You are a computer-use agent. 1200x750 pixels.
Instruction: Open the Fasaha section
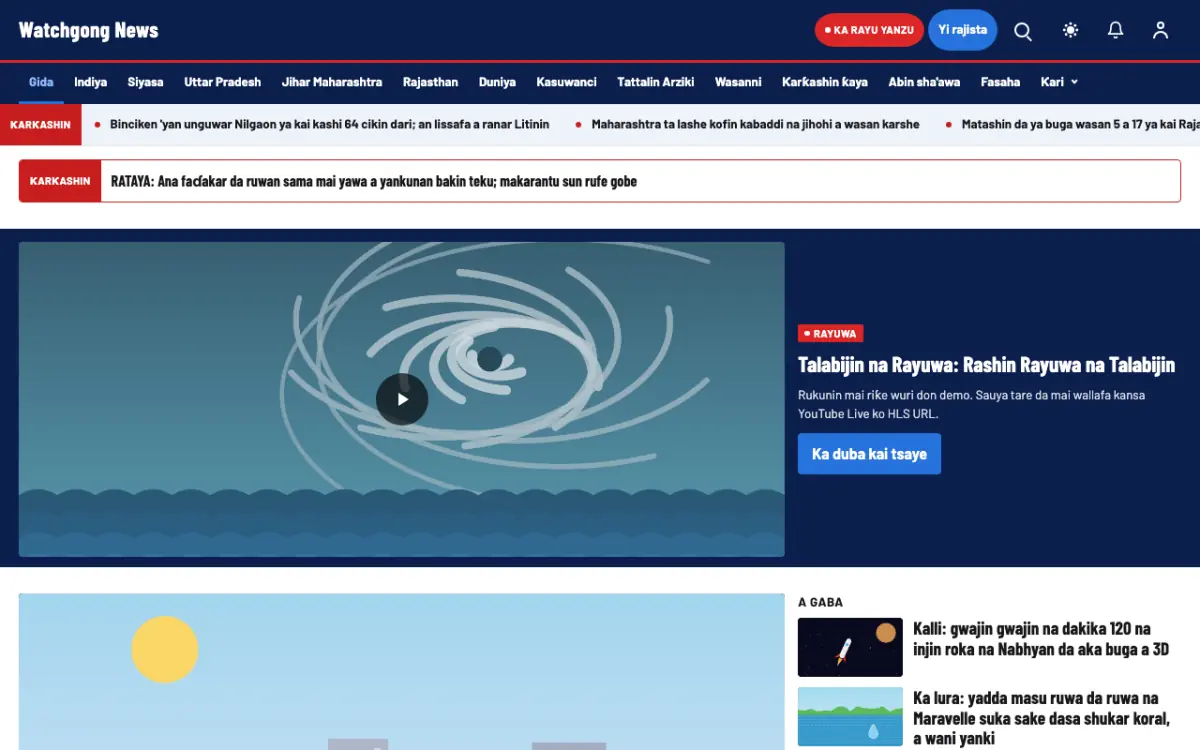pyautogui.click(x=1000, y=82)
